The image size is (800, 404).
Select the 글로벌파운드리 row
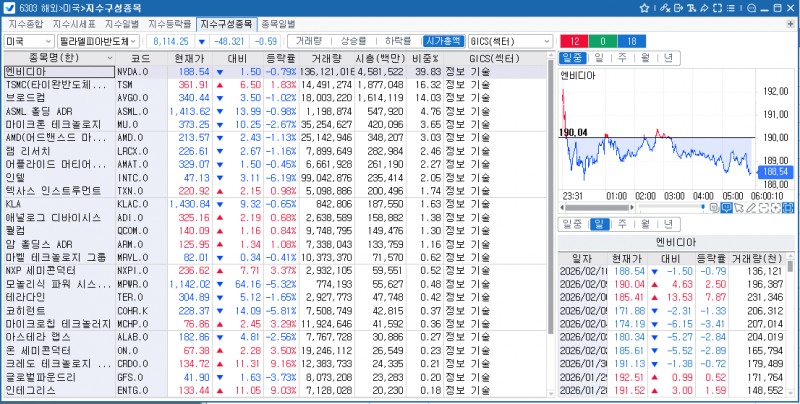(274, 377)
